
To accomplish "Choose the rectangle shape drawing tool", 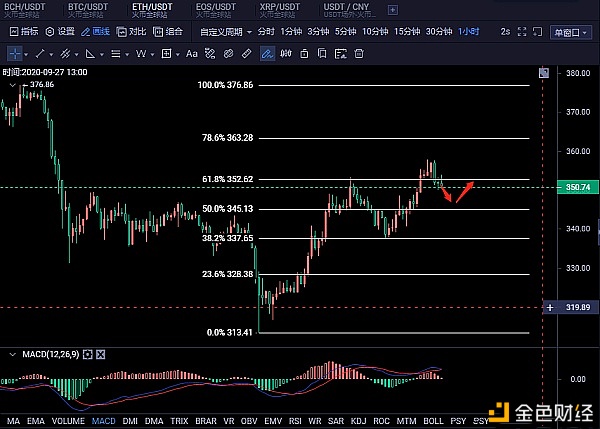I will [x=166, y=54].
